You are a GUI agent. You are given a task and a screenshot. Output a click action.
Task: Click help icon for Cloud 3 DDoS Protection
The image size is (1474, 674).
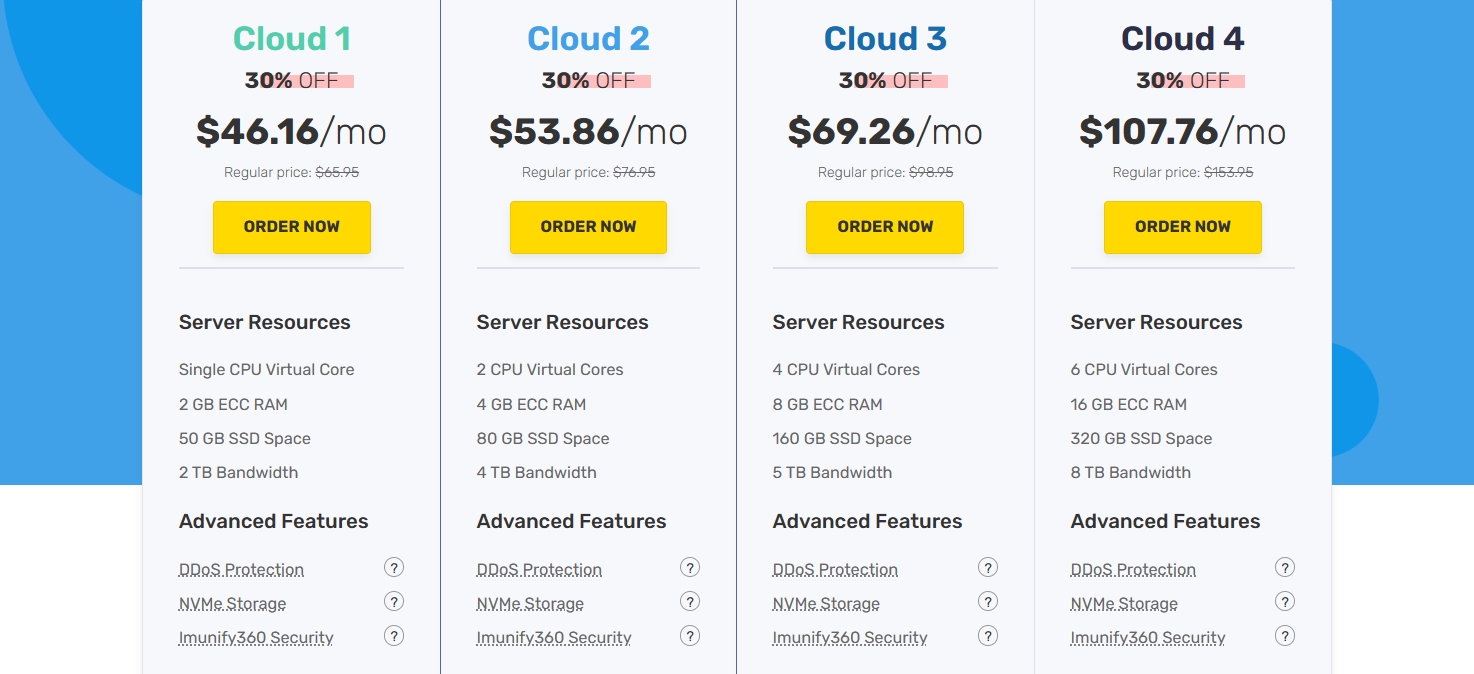988,568
